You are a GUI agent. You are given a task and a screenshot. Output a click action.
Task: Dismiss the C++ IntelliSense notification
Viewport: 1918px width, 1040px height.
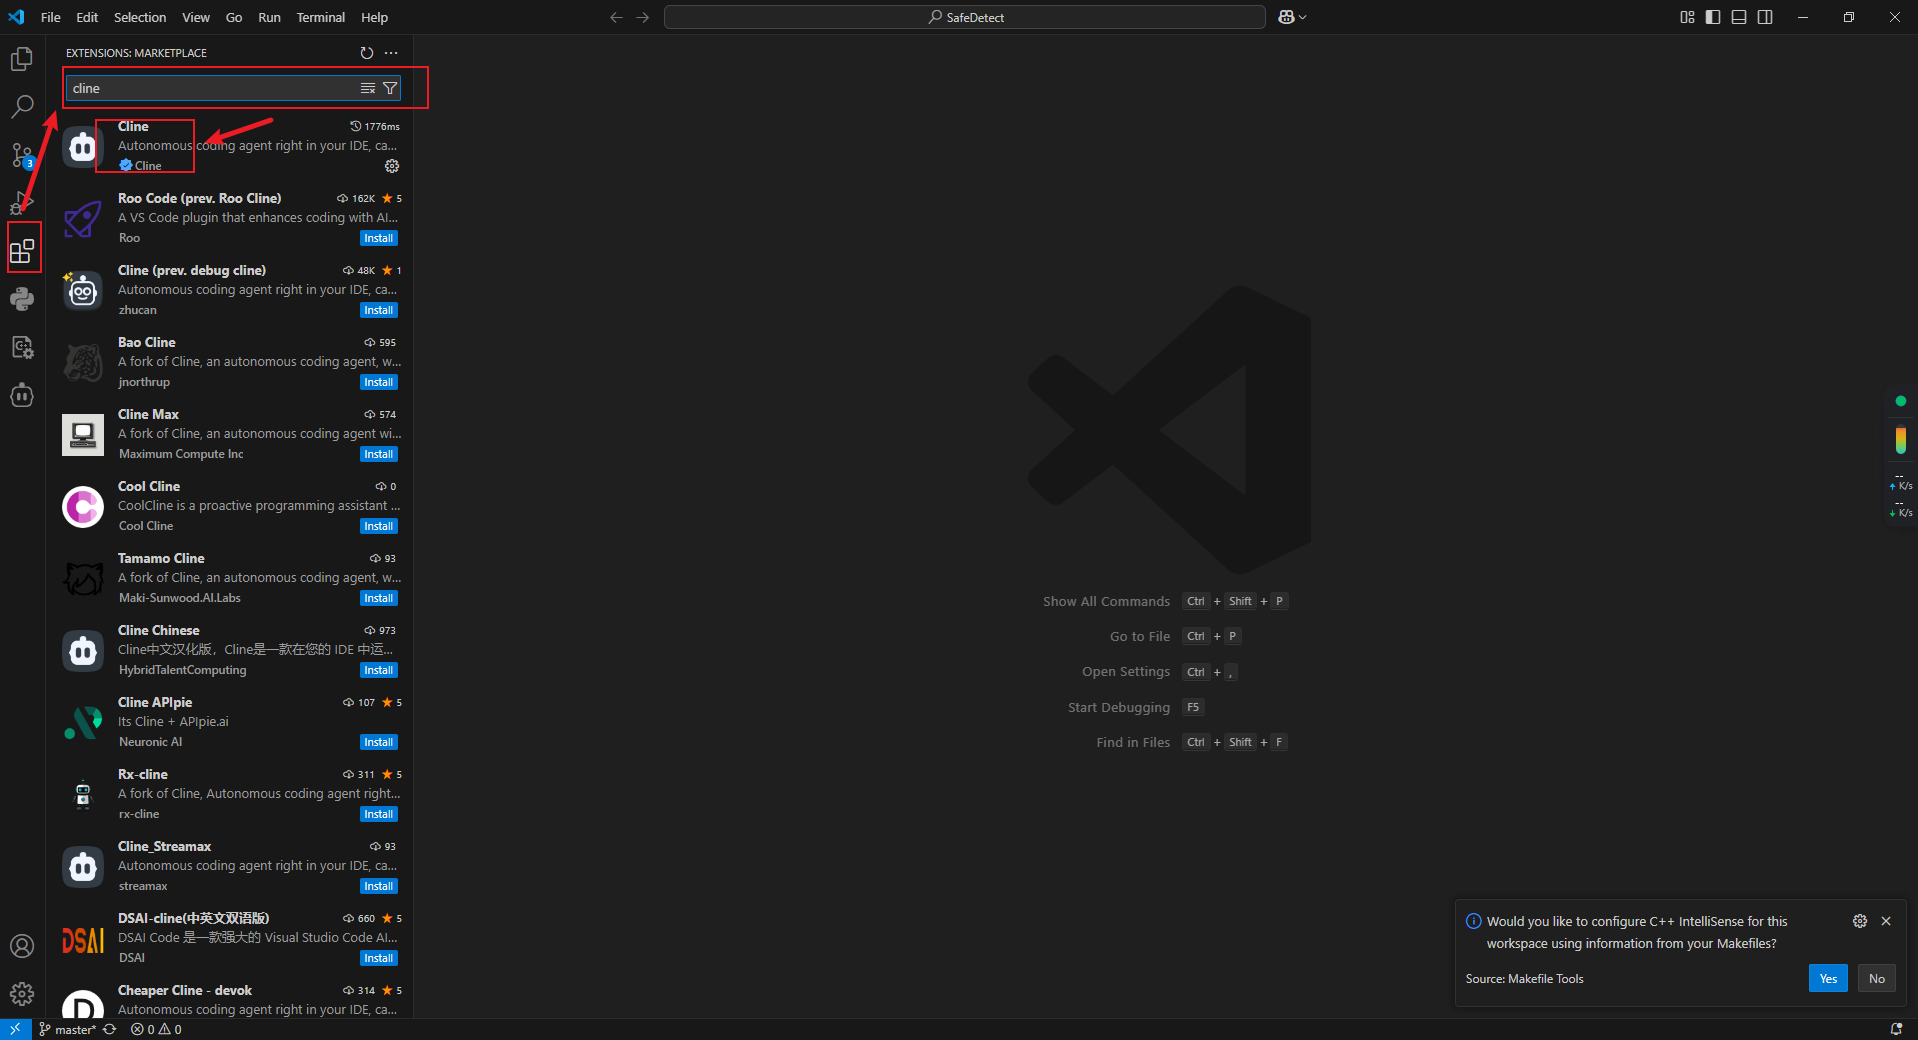1886,921
